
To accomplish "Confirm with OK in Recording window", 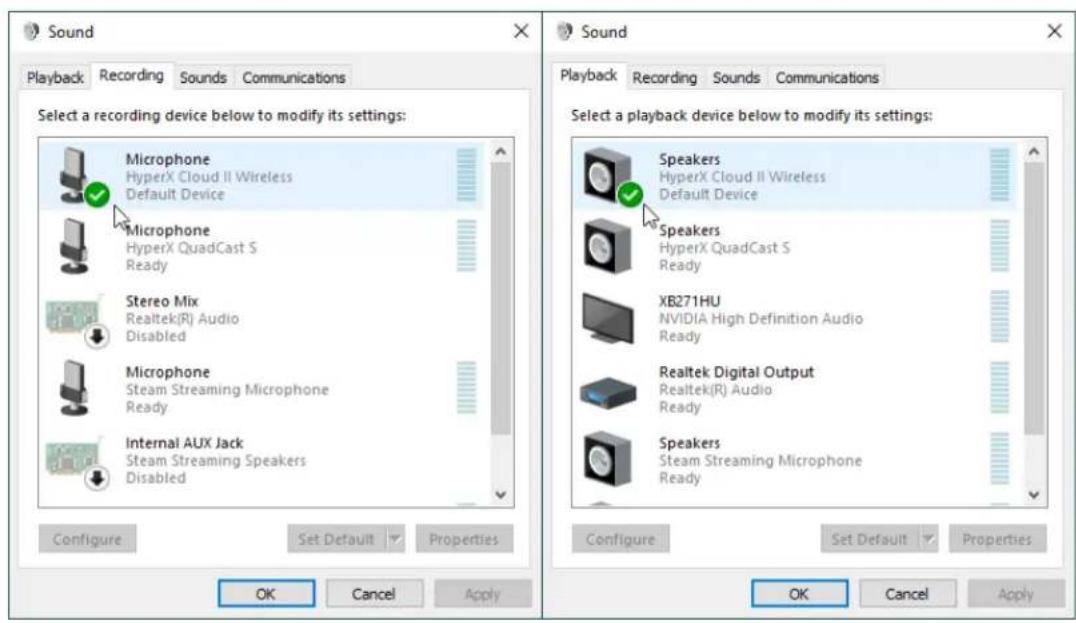I will click(266, 593).
